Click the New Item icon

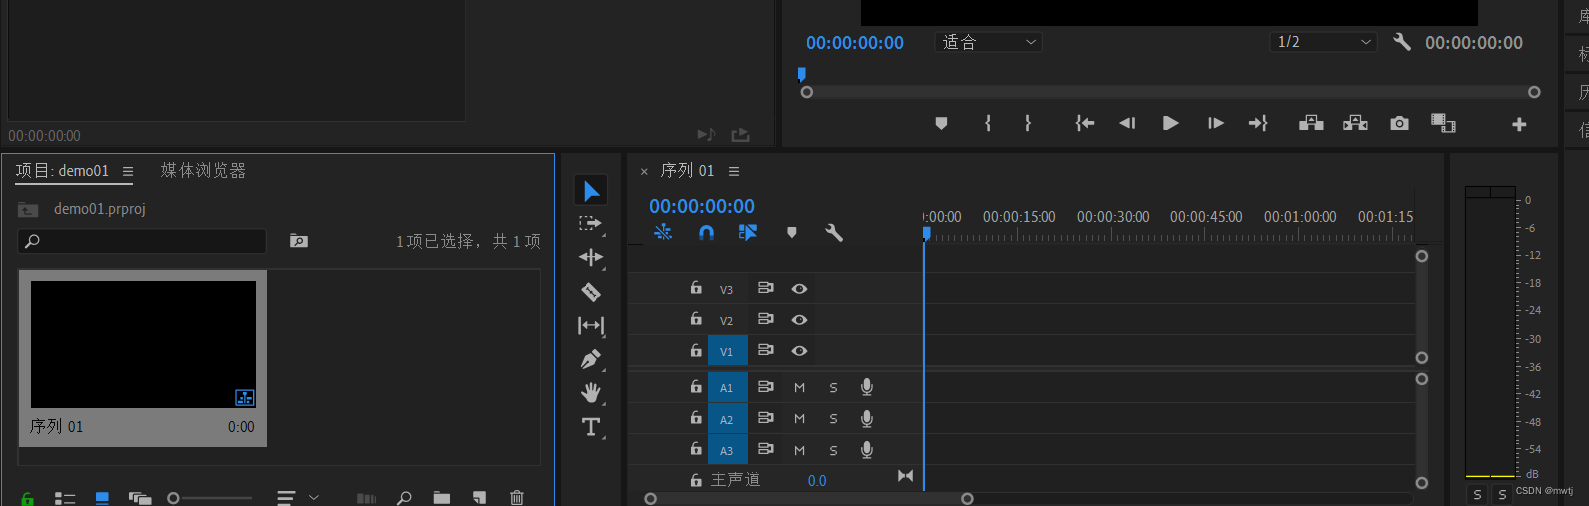point(480,497)
